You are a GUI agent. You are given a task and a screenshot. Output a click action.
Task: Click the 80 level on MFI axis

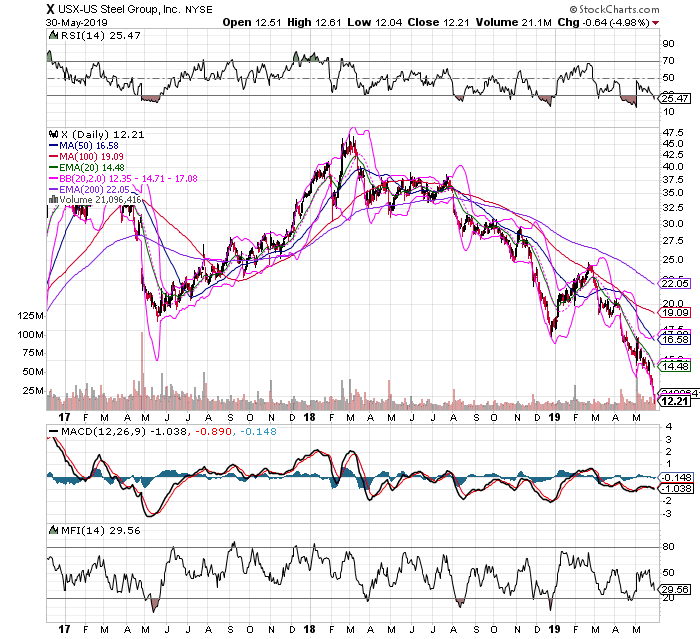click(x=668, y=547)
